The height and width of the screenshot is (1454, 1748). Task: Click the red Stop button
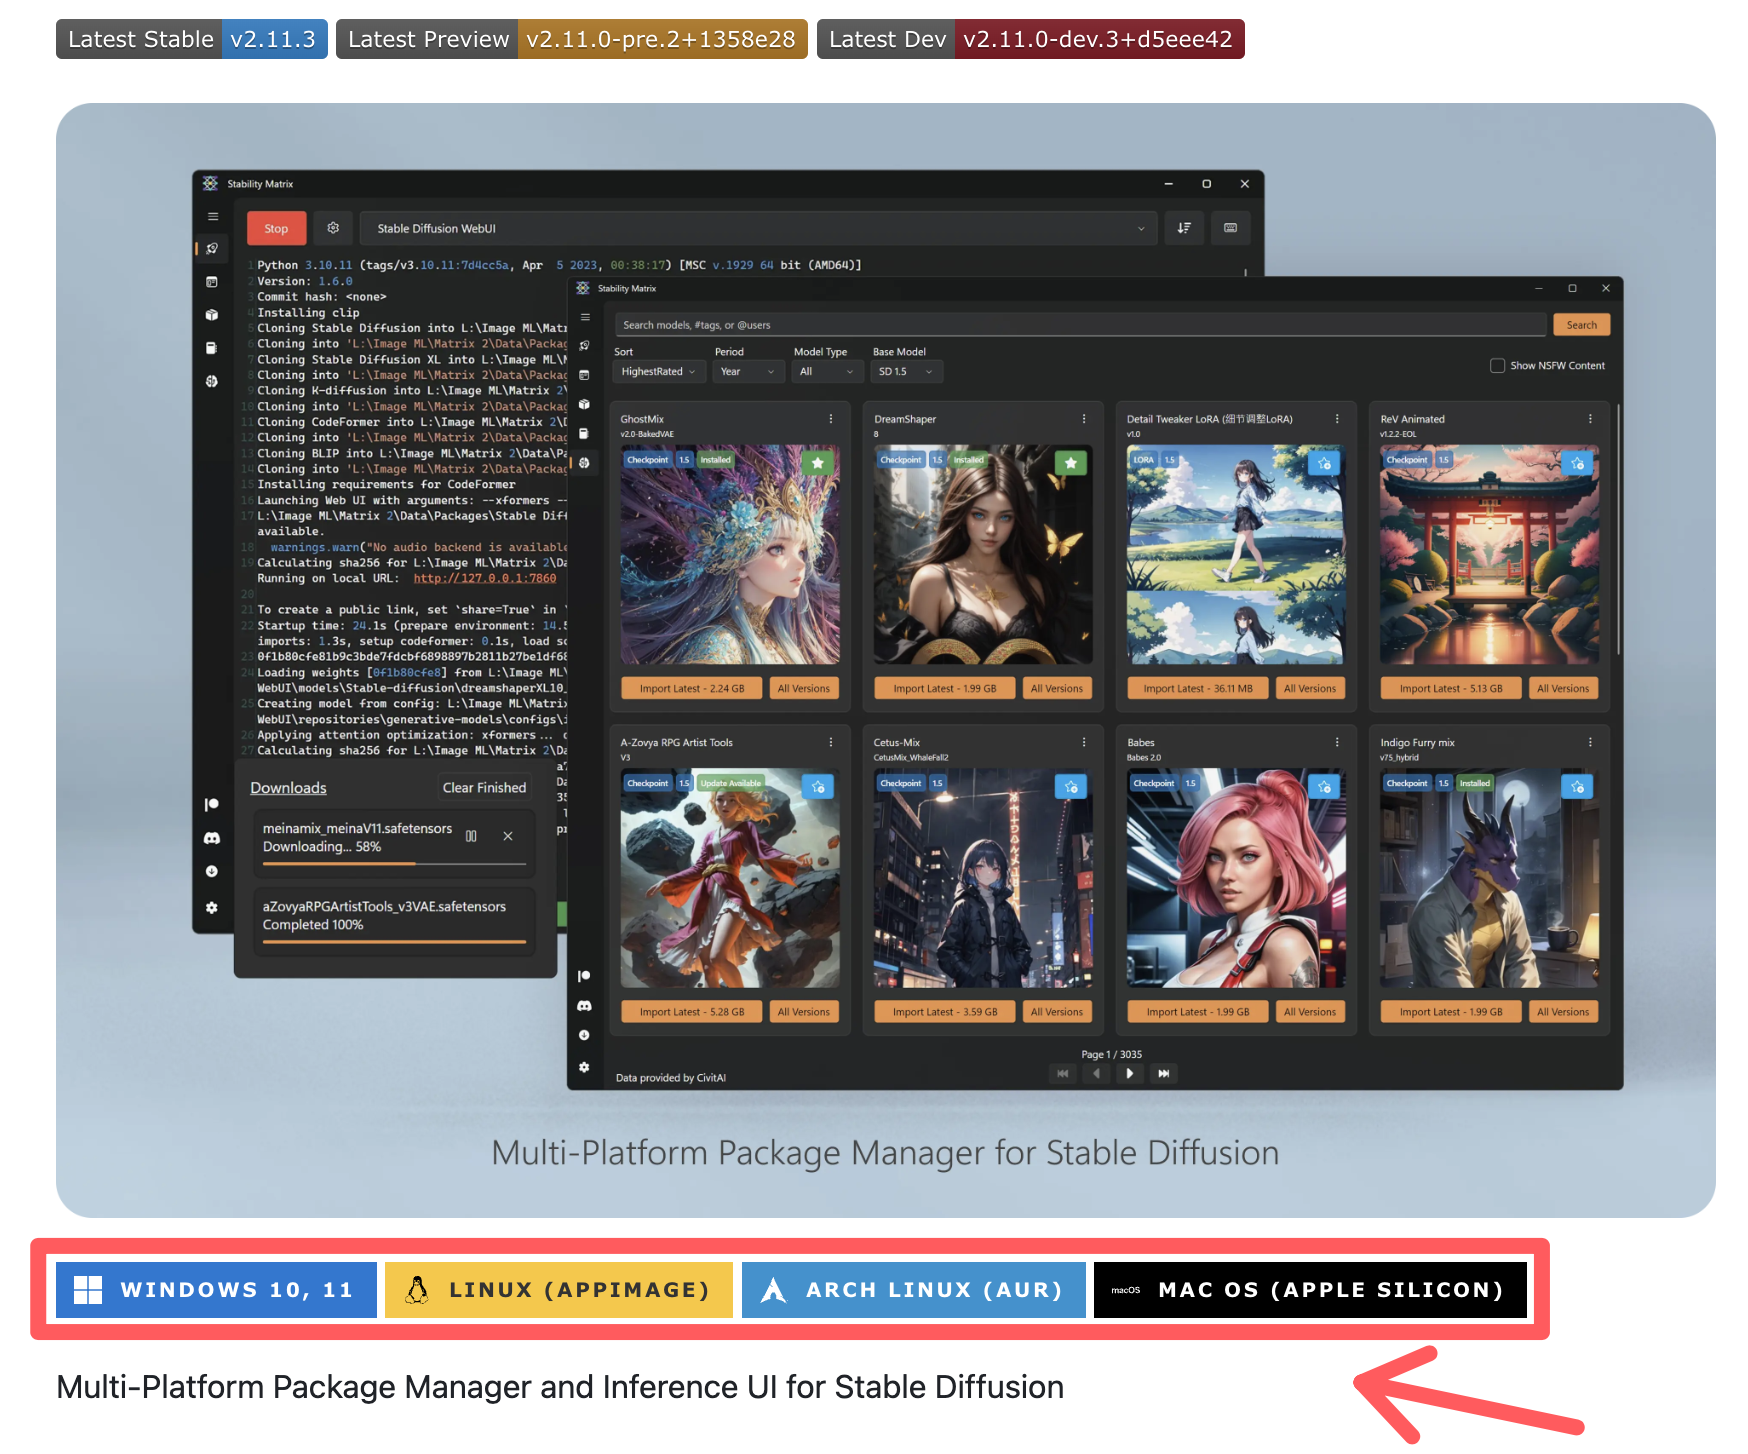276,229
